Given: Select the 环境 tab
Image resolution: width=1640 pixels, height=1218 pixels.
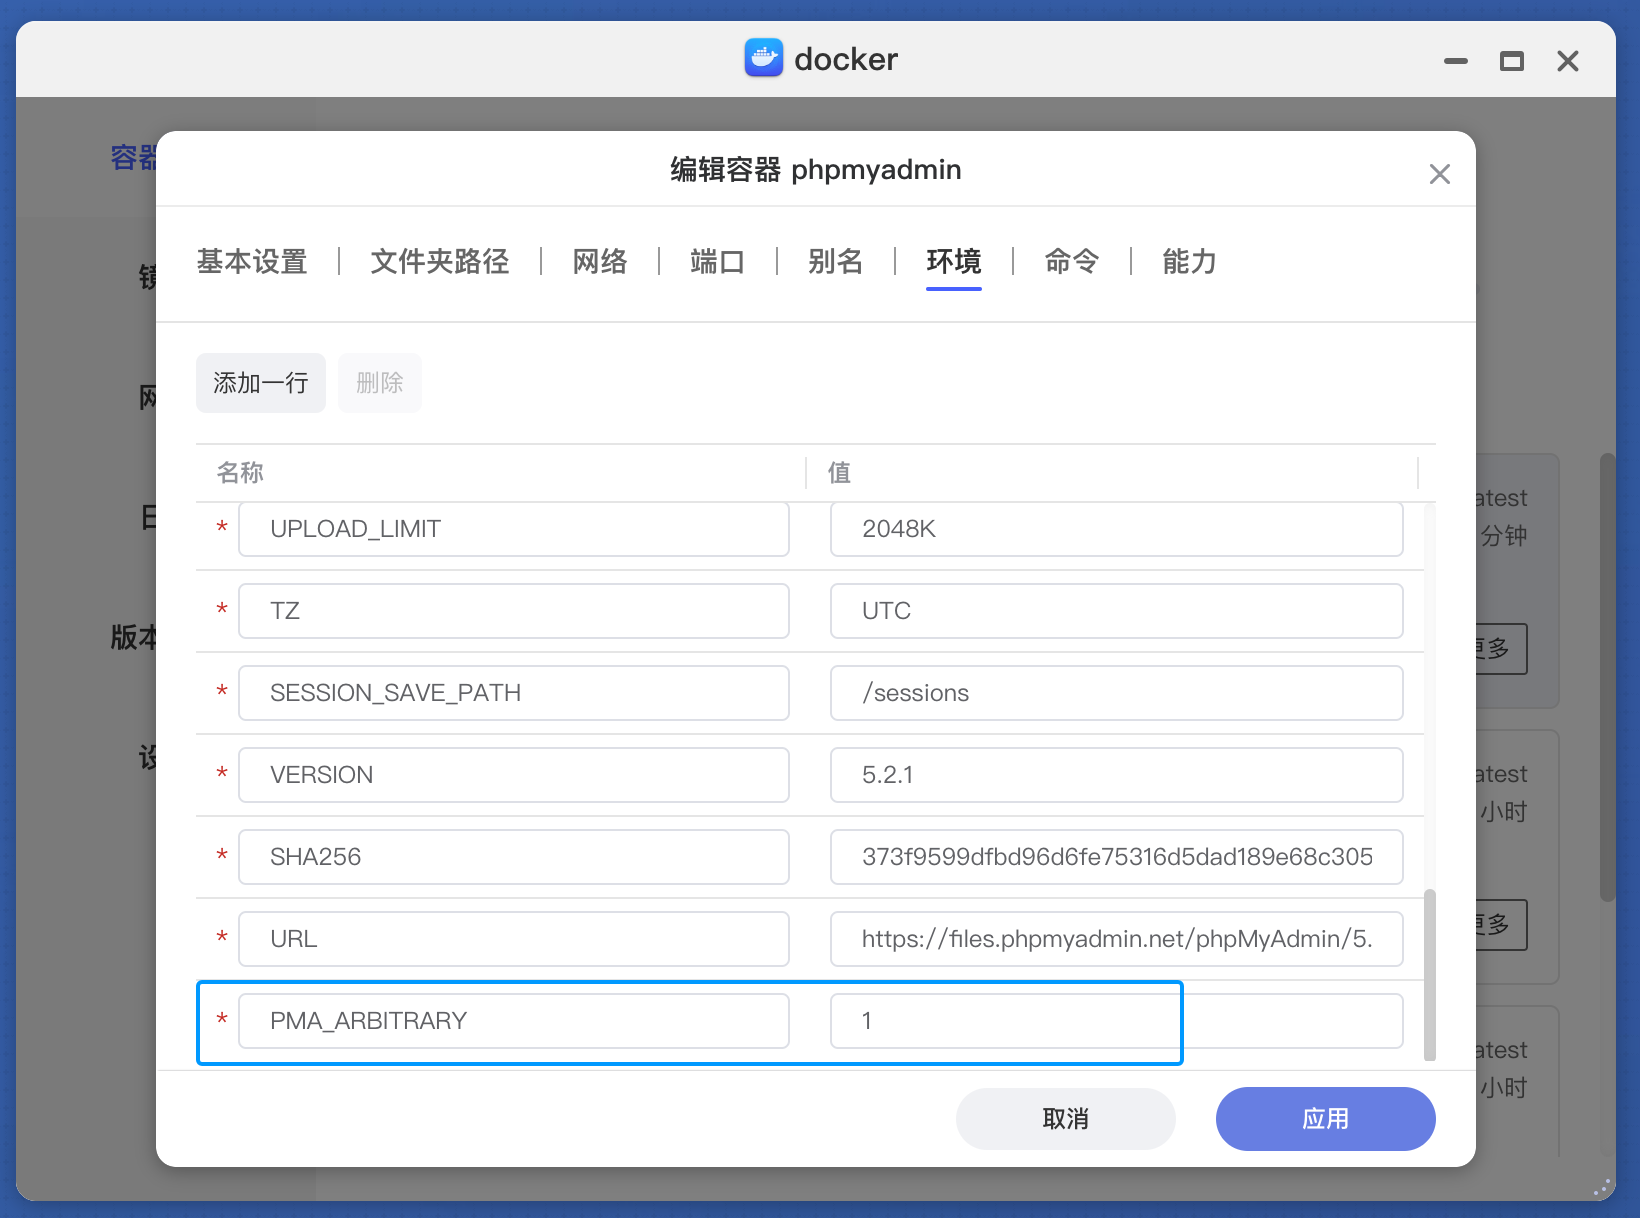Looking at the screenshot, I should (x=954, y=262).
